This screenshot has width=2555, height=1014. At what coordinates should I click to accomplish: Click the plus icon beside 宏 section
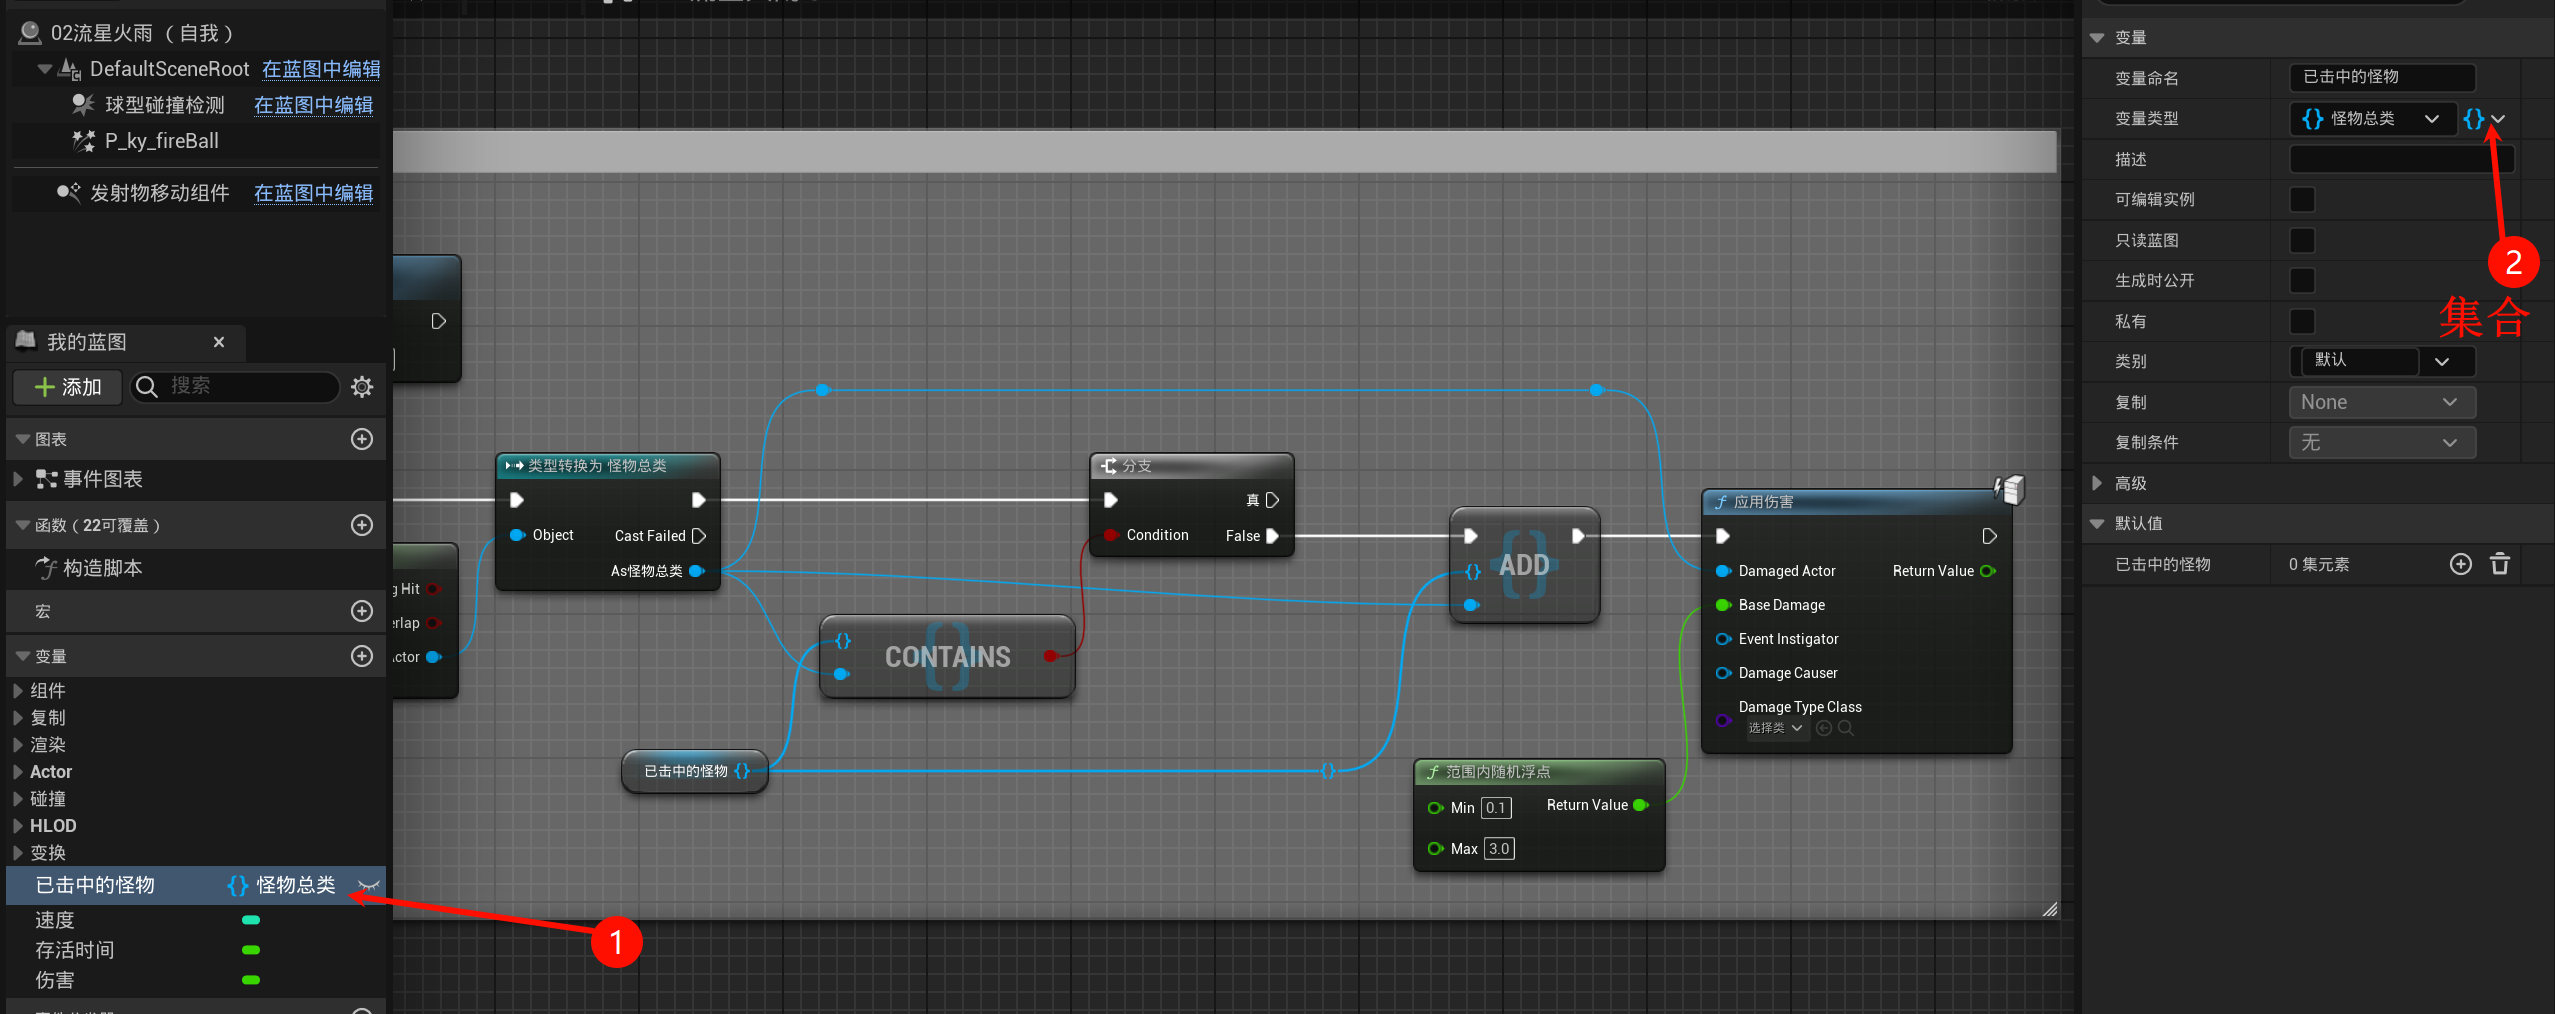[x=362, y=611]
